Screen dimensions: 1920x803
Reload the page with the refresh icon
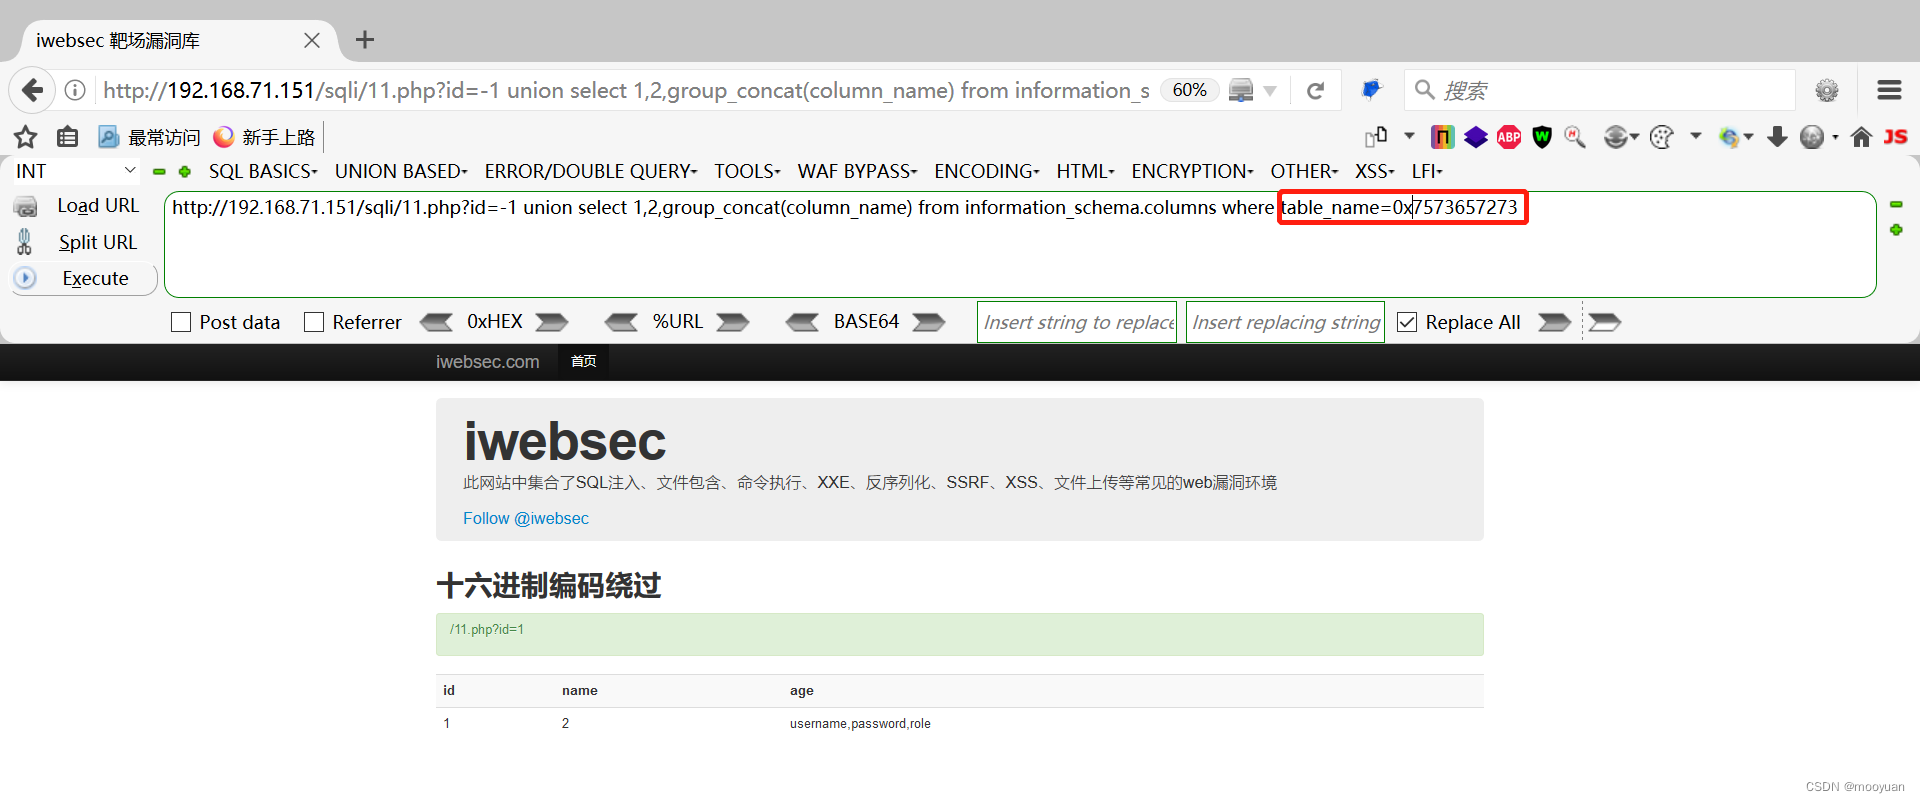pos(1315,91)
